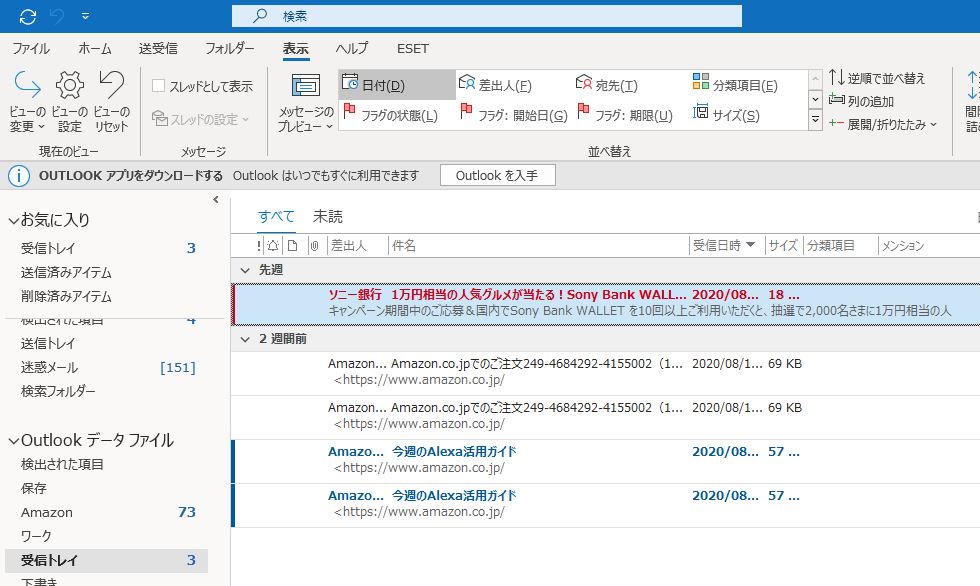Switch to the ホーム ribbon tab
The height and width of the screenshot is (586, 980).
[95, 49]
